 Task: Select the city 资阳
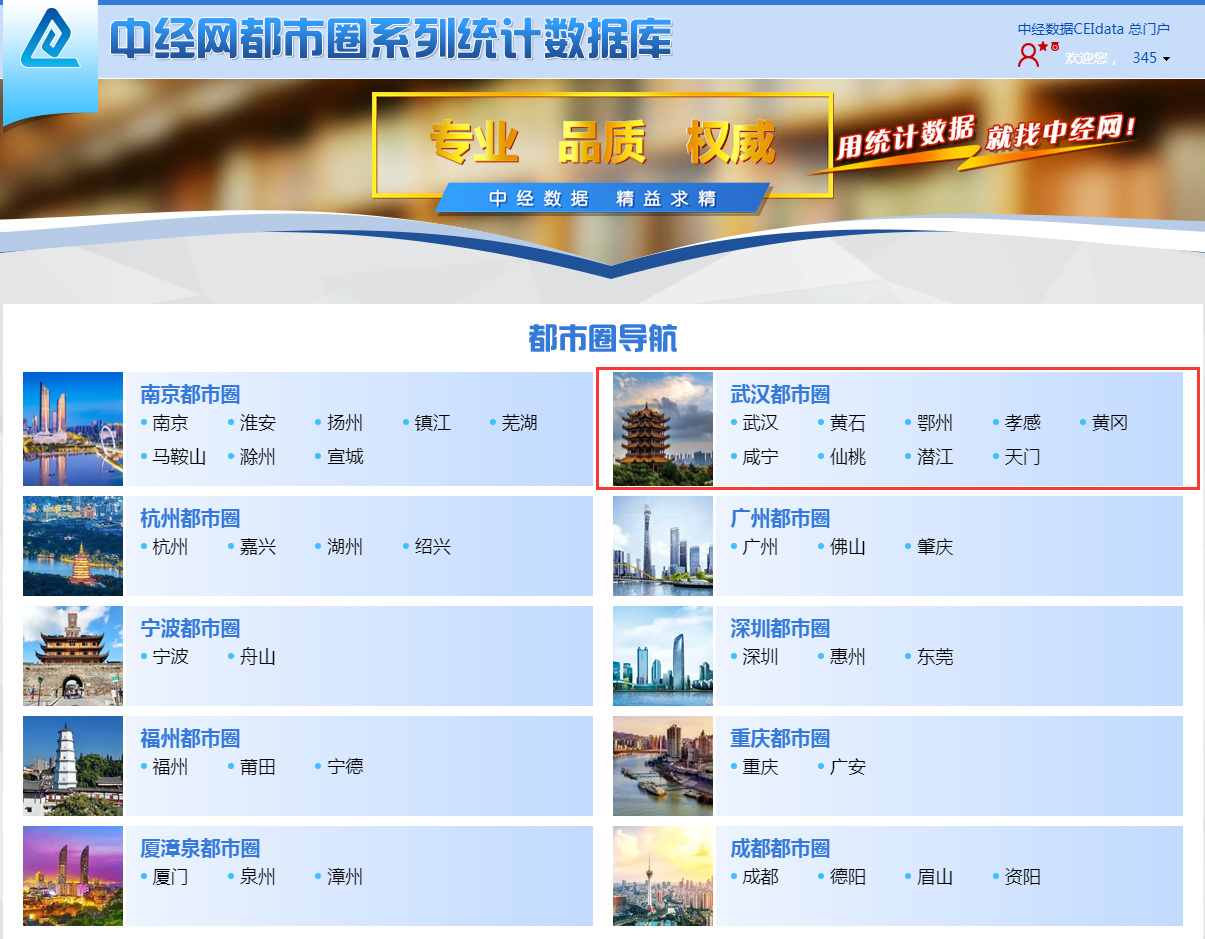pyautogui.click(x=1023, y=877)
